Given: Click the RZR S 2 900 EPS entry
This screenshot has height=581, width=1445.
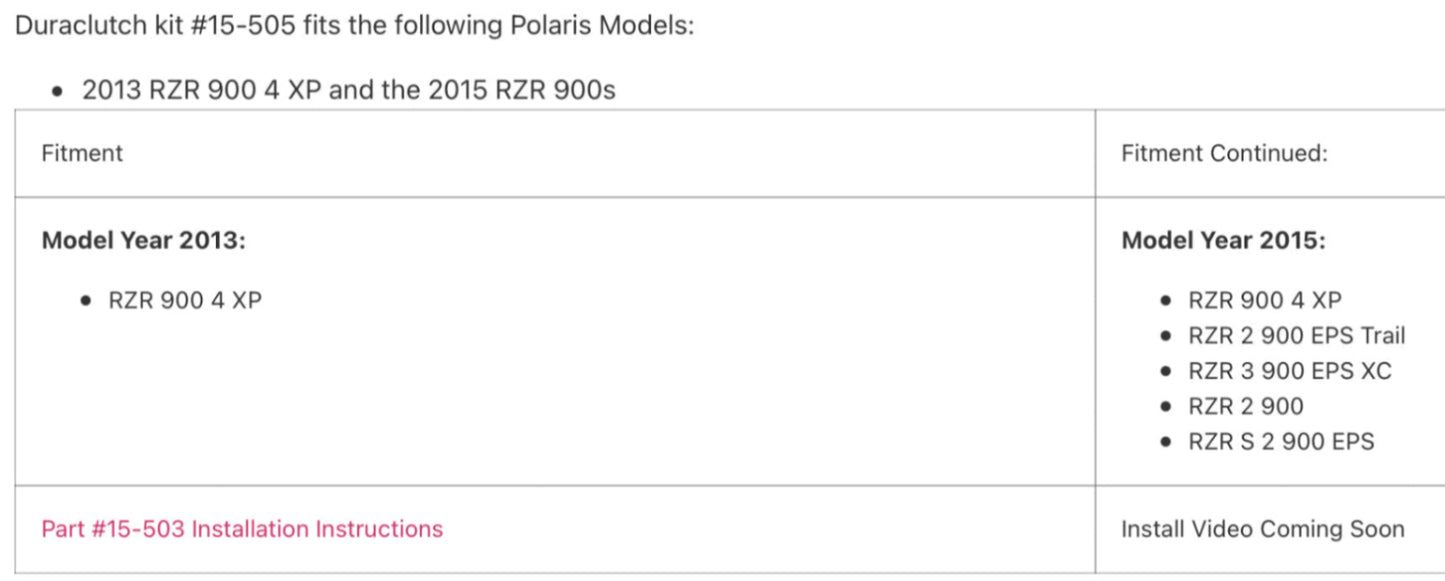Looking at the screenshot, I should 1281,441.
